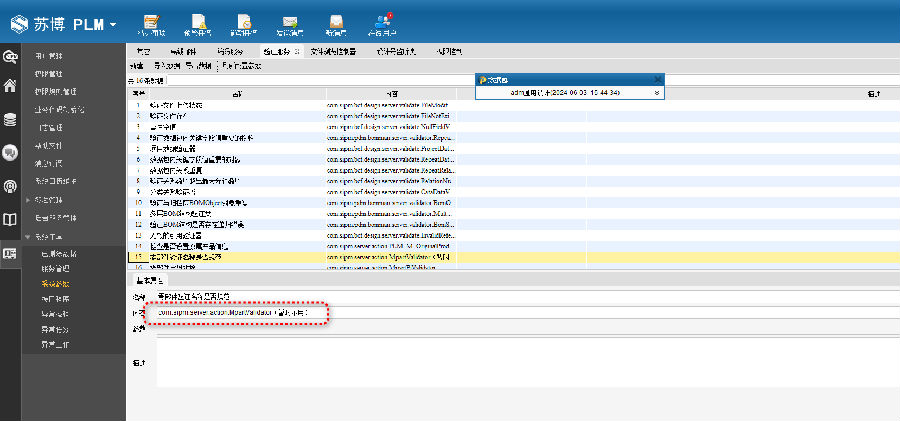Close the currently active tab with x
Image resolution: width=900 pixels, height=421 pixels.
click(298, 51)
